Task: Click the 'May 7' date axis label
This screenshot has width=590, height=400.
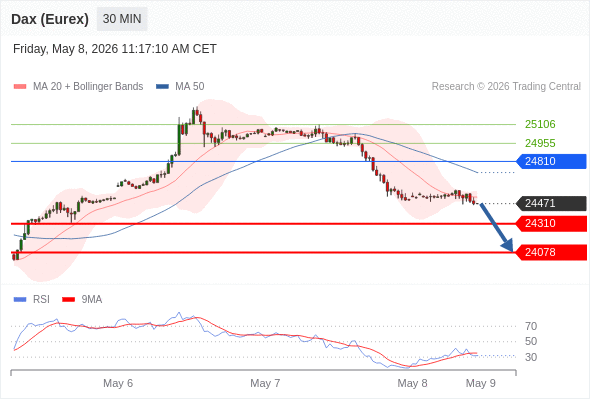Action: pyautogui.click(x=265, y=383)
